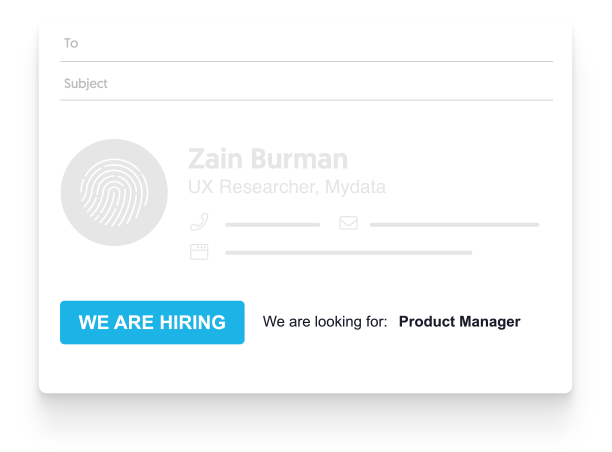
Task: Click the envelope email icon
Action: click(348, 223)
